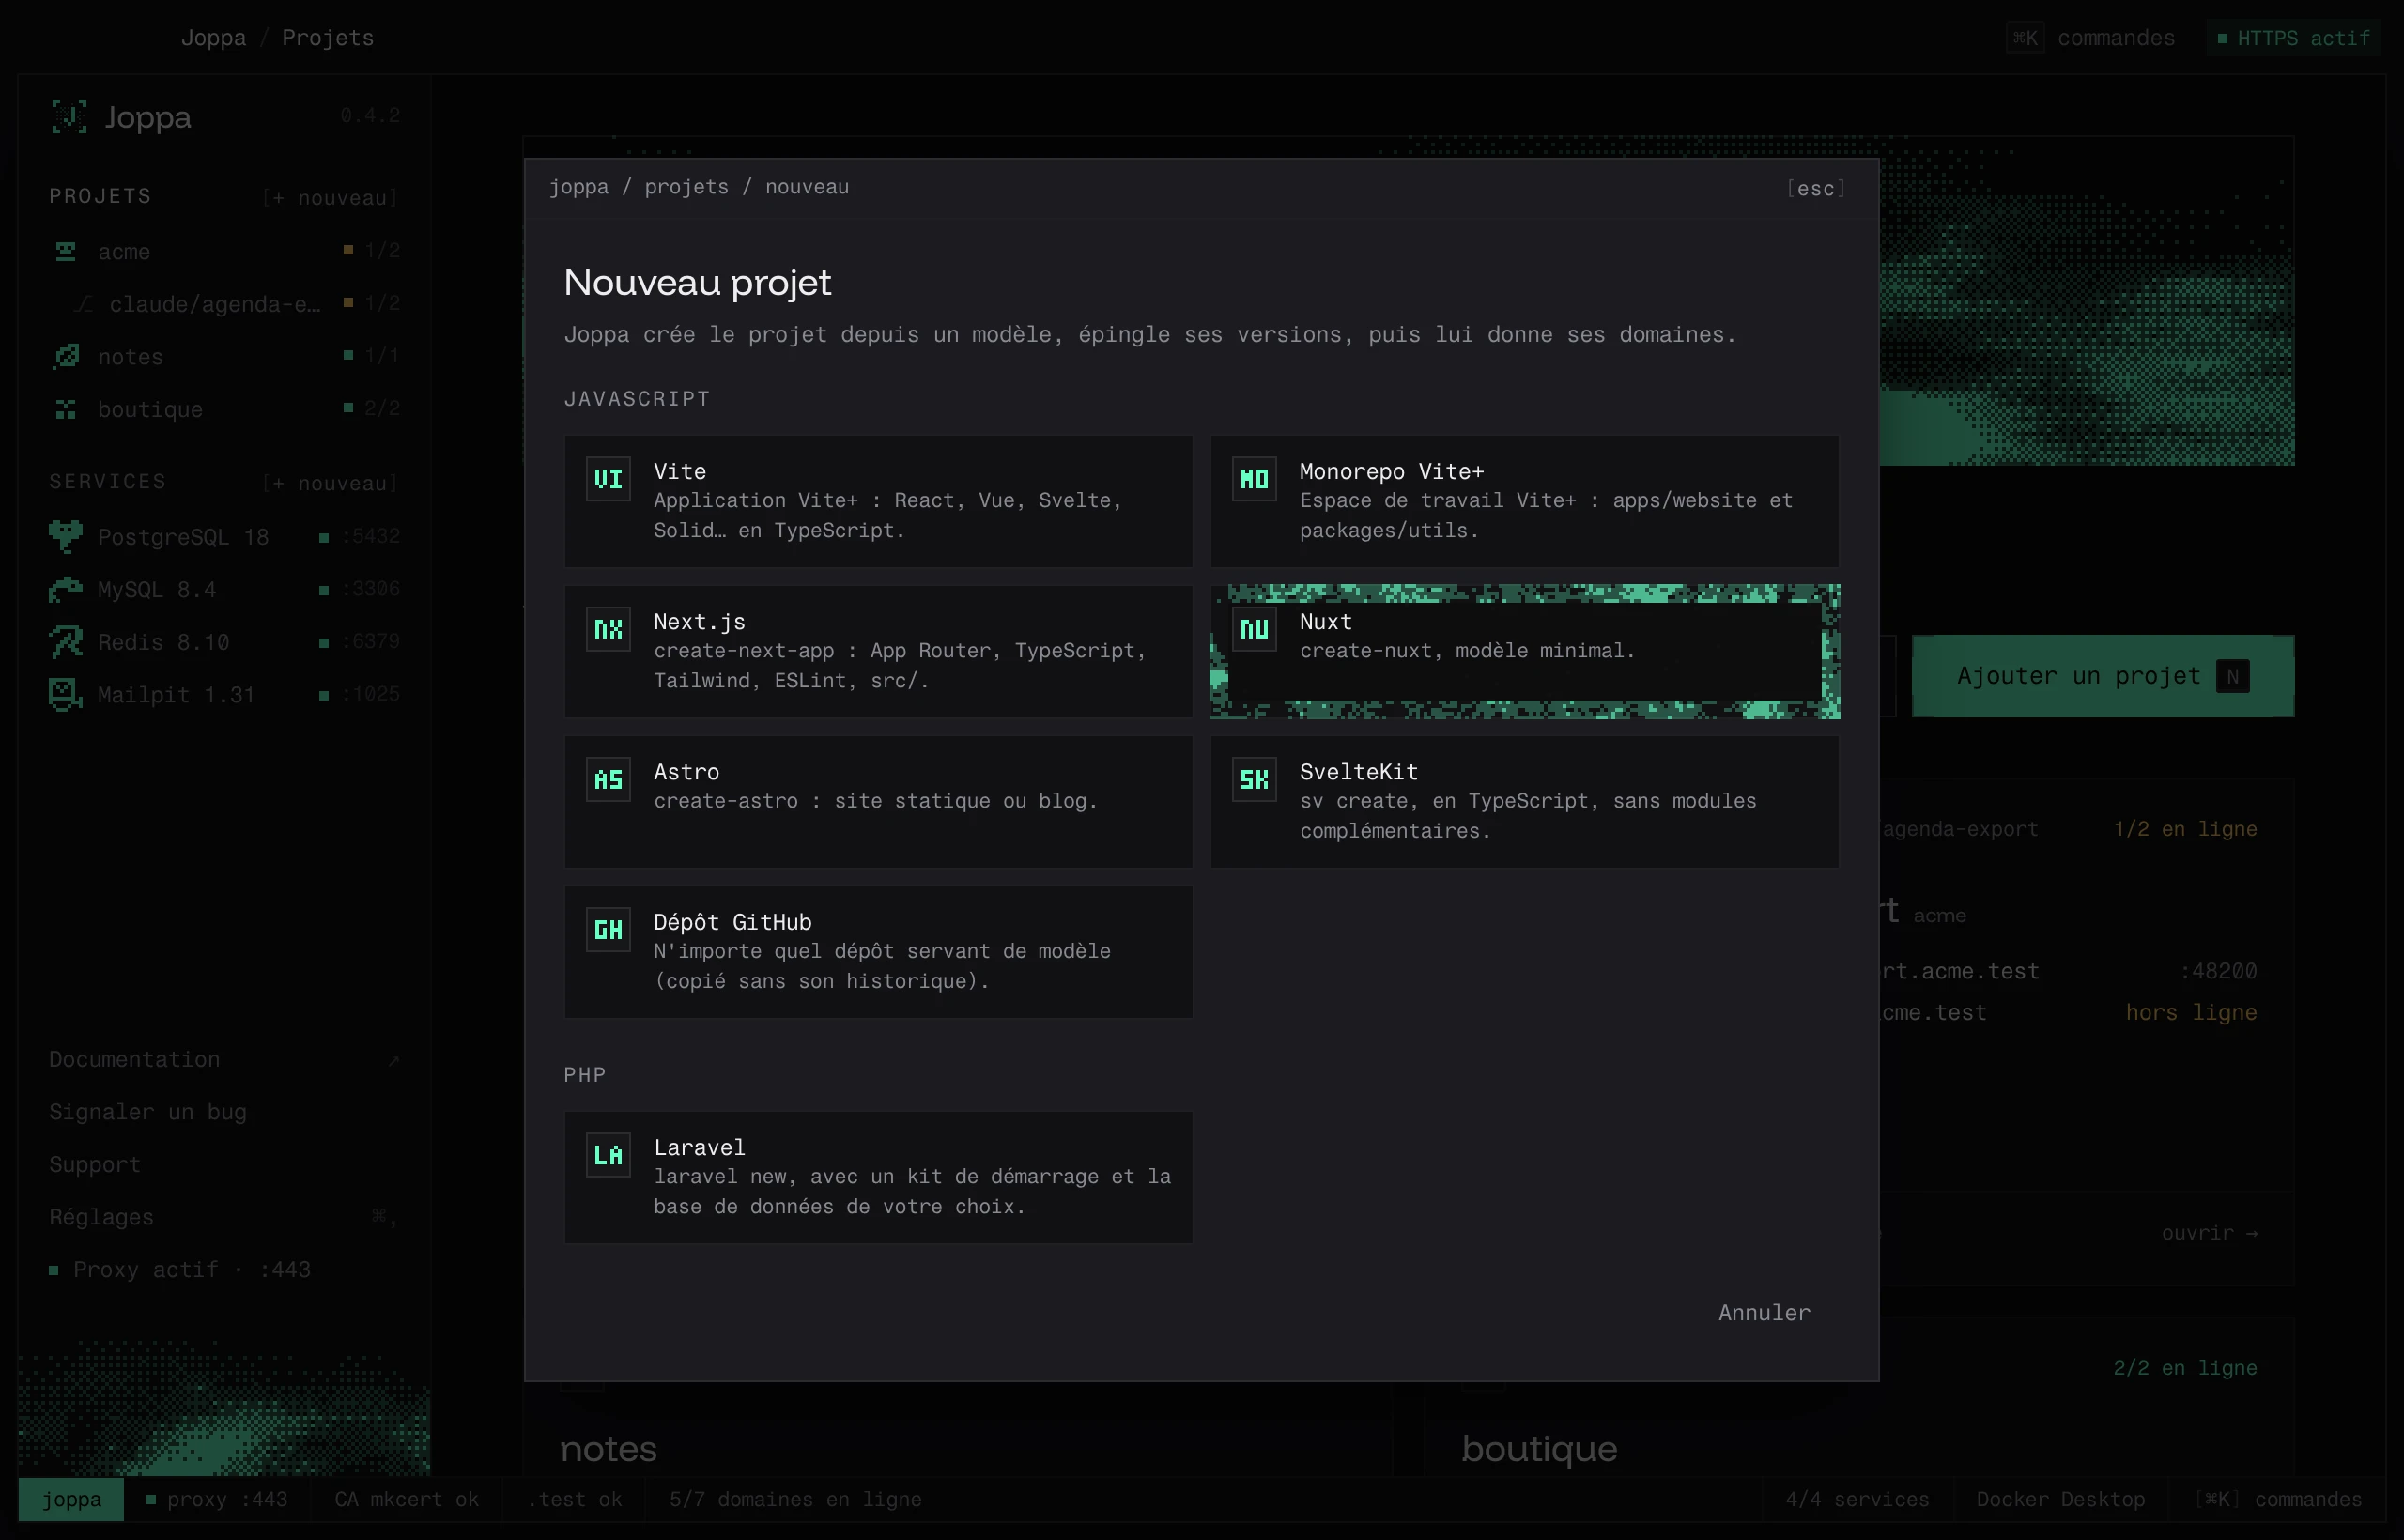Click '4/4 services' in status bar
Screen dimensions: 2404x1540
pos(1857,1499)
